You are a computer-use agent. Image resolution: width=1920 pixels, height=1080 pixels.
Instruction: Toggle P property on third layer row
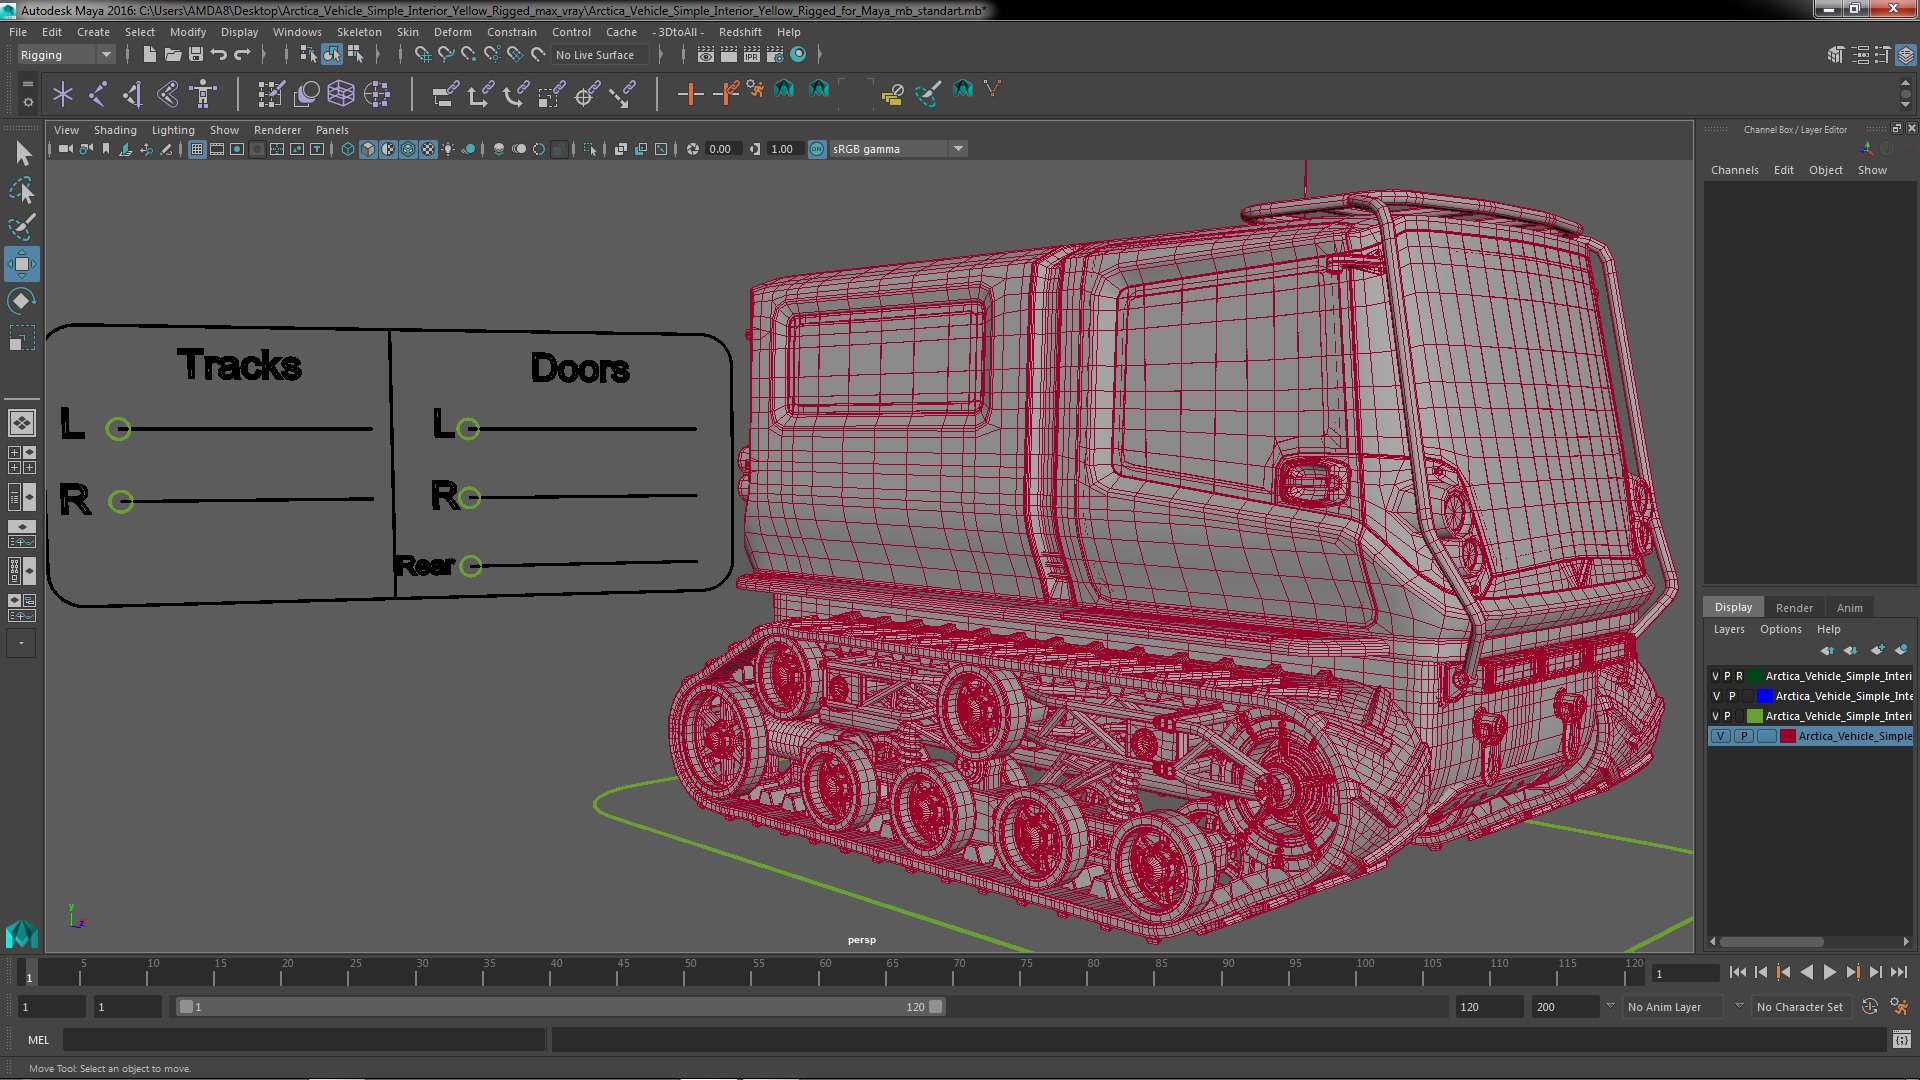(1726, 713)
